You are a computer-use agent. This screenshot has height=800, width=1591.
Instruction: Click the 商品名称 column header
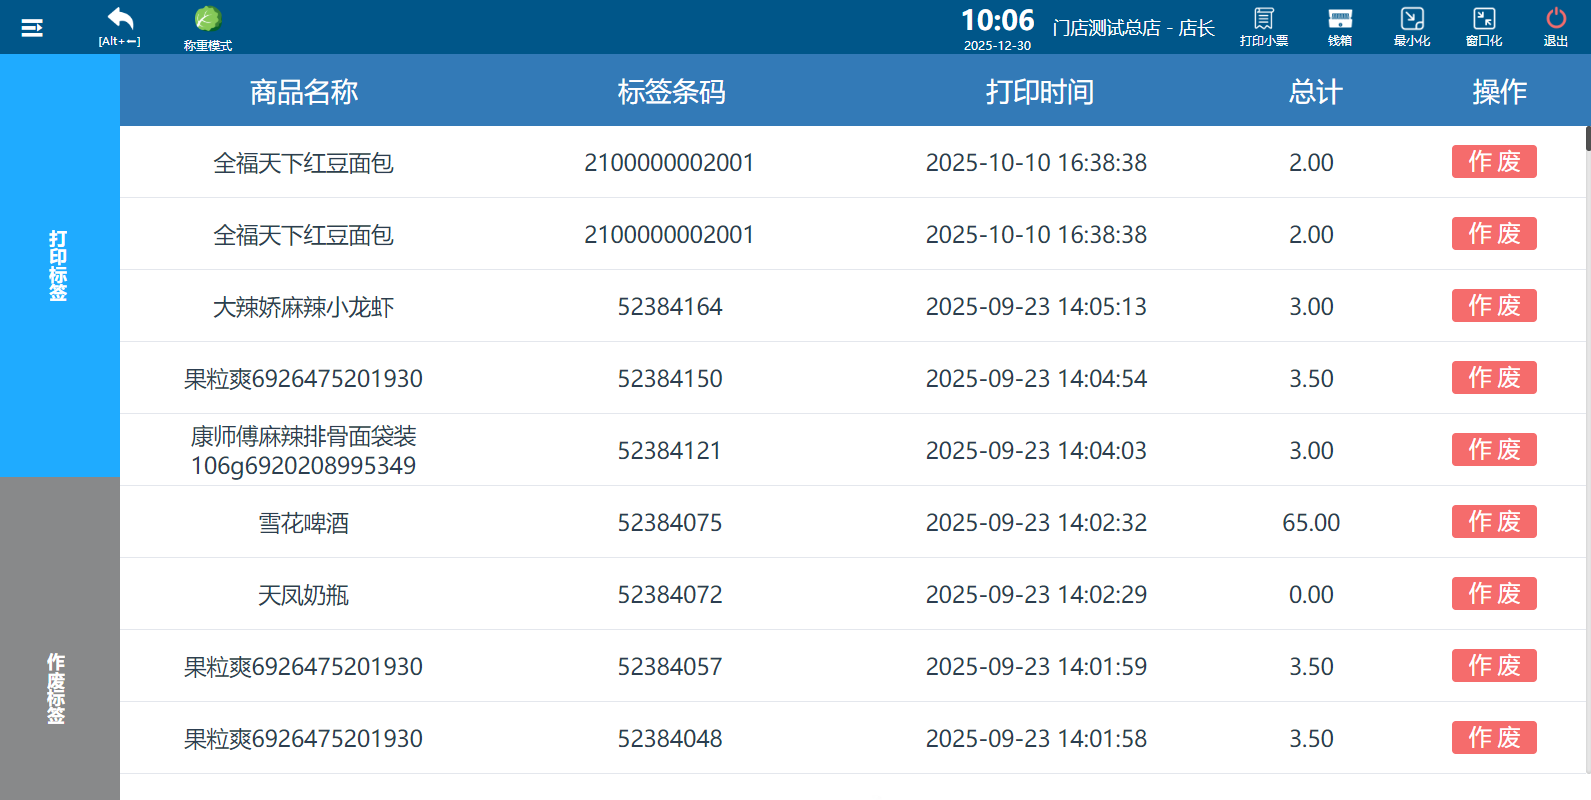pos(304,92)
